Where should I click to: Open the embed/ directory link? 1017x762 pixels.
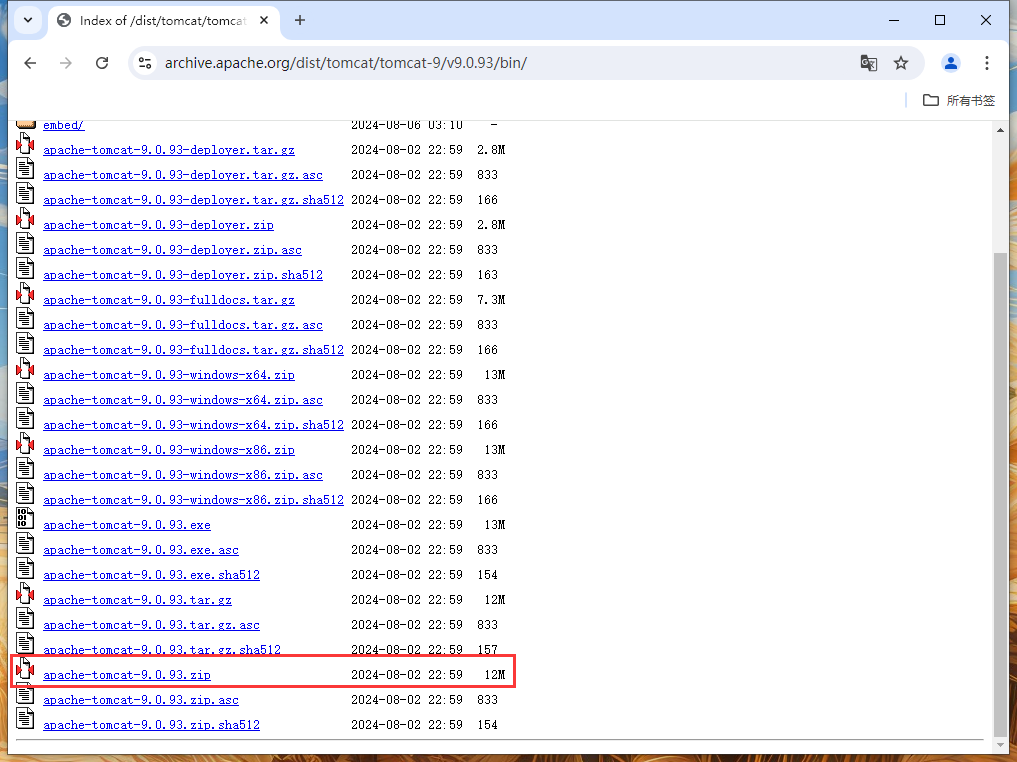pos(64,125)
